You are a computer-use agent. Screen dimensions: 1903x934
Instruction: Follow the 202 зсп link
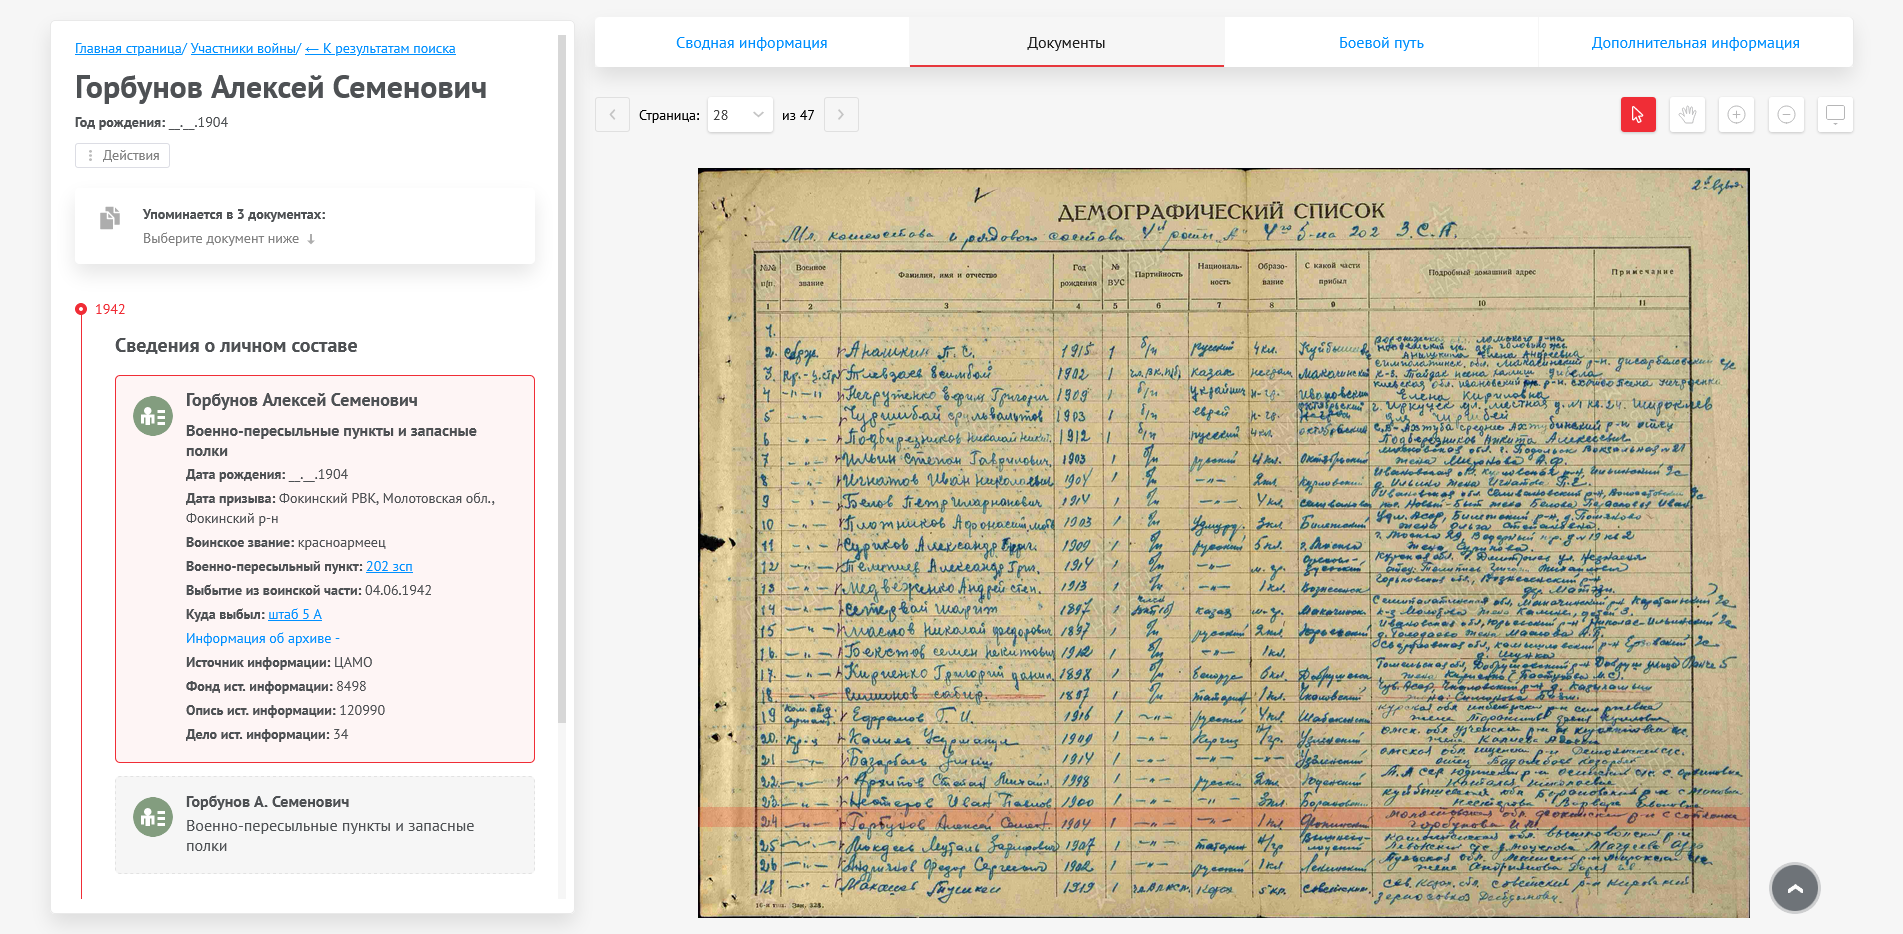(389, 567)
